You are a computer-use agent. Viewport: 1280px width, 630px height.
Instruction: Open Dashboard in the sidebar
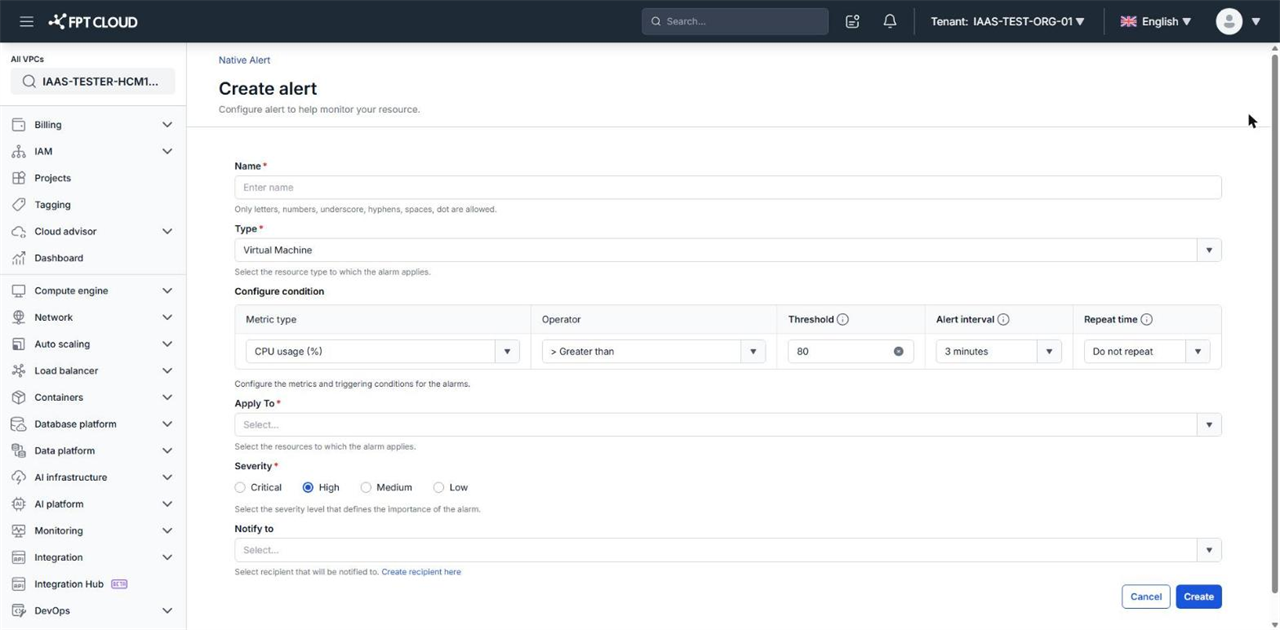pyautogui.click(x=59, y=258)
